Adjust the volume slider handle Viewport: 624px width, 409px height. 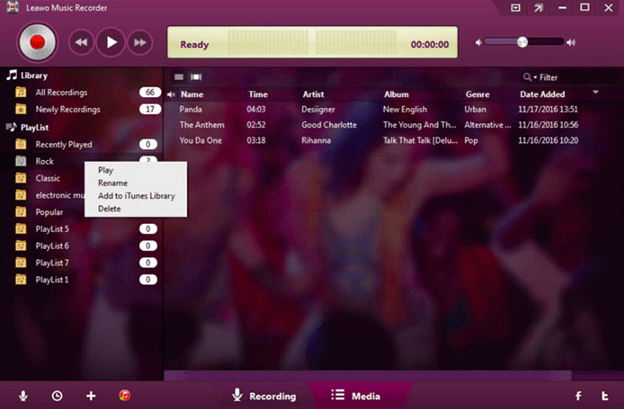click(x=521, y=42)
